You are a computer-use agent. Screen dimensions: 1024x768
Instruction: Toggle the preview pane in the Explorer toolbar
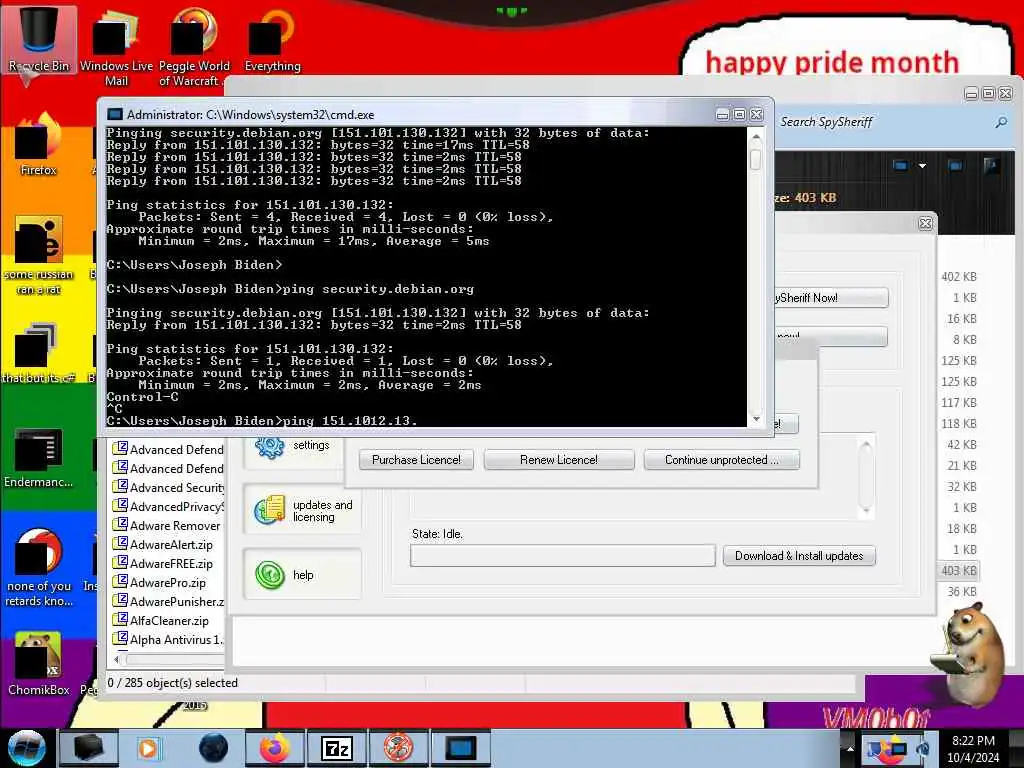pyautogui.click(x=955, y=166)
